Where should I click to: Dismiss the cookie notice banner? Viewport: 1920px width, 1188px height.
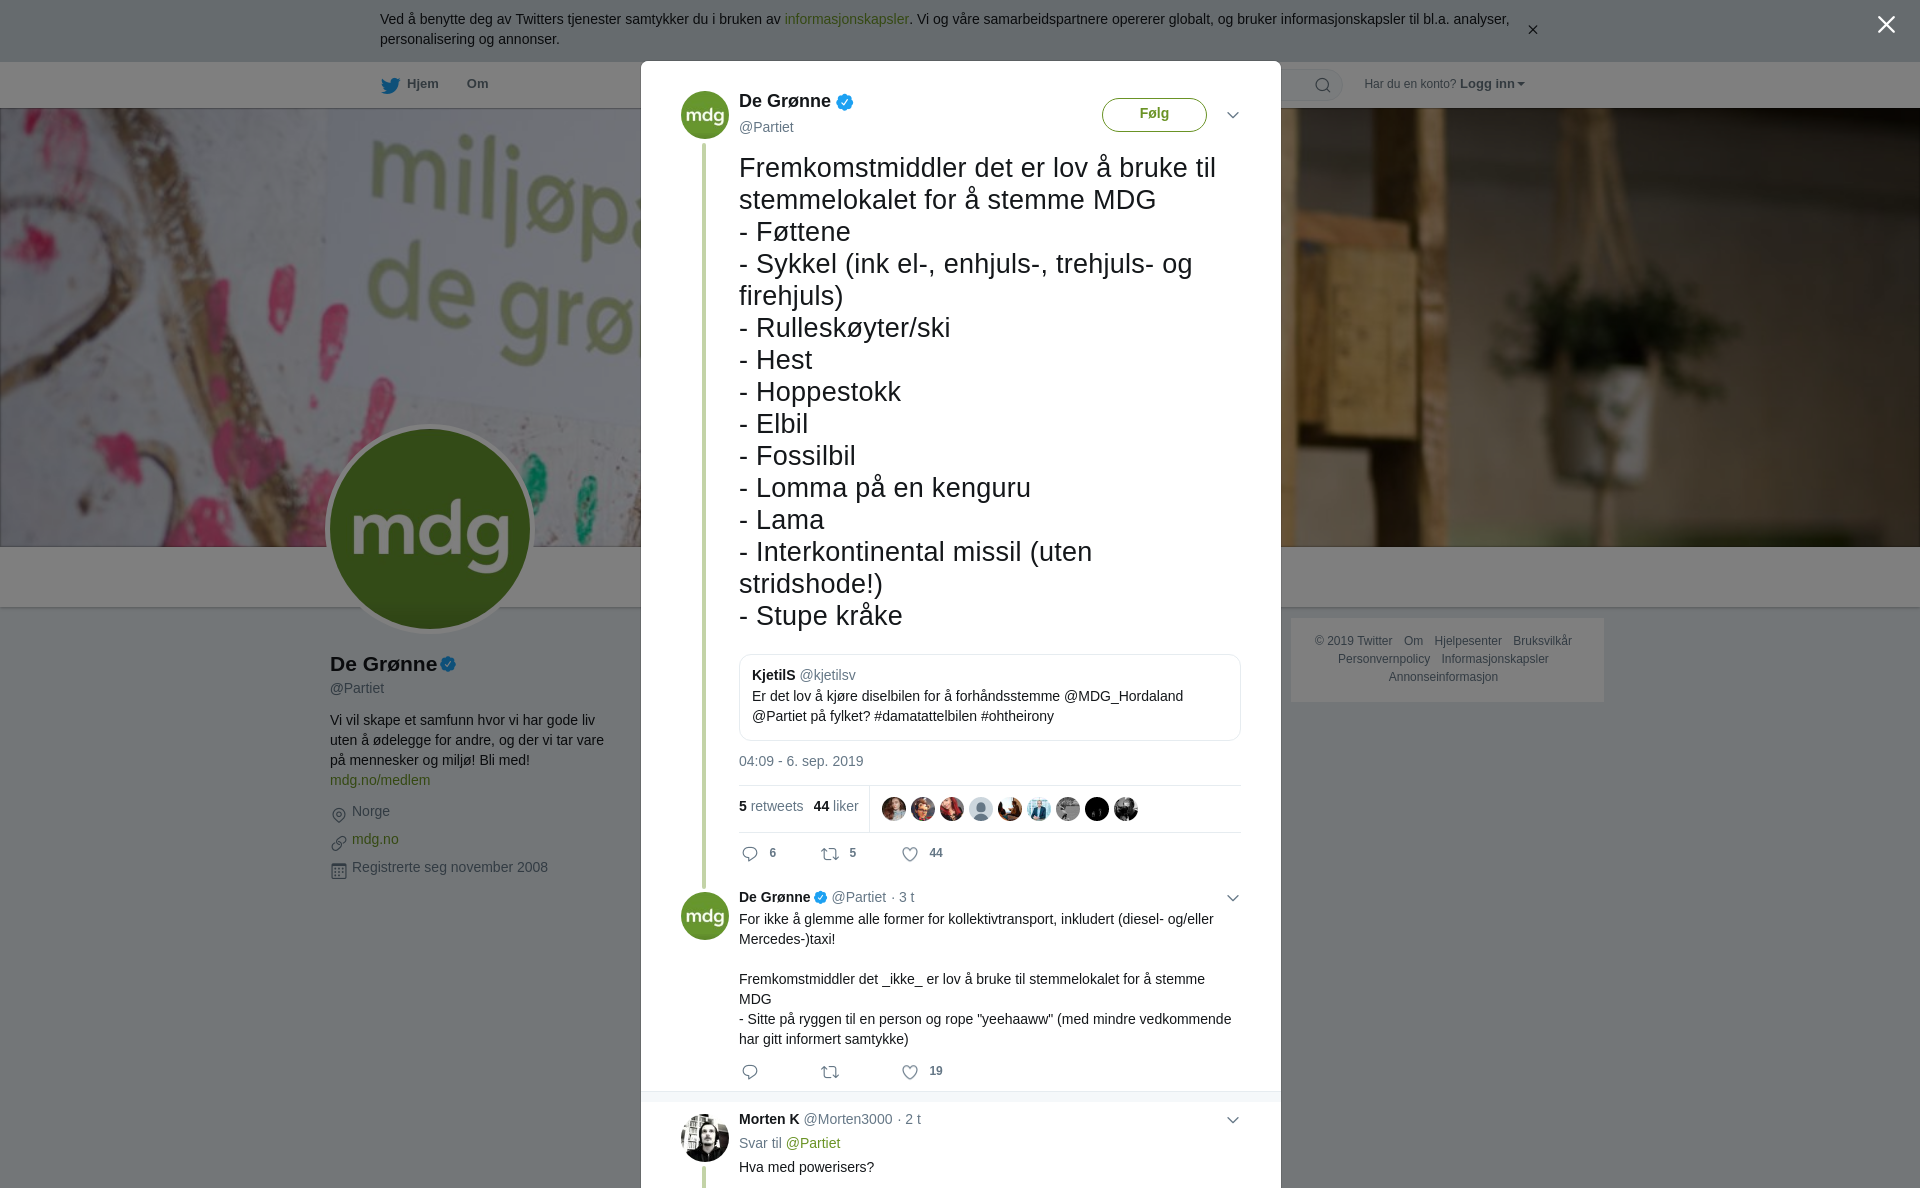(1532, 30)
